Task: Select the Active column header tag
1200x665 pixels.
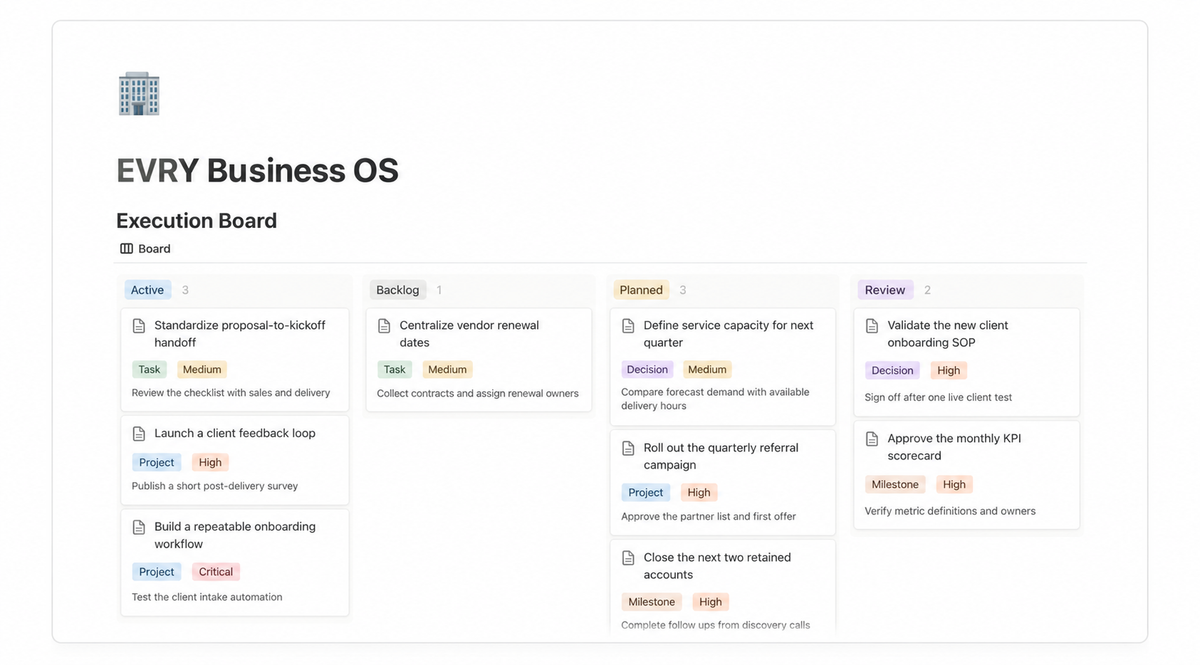Action: pyautogui.click(x=148, y=290)
